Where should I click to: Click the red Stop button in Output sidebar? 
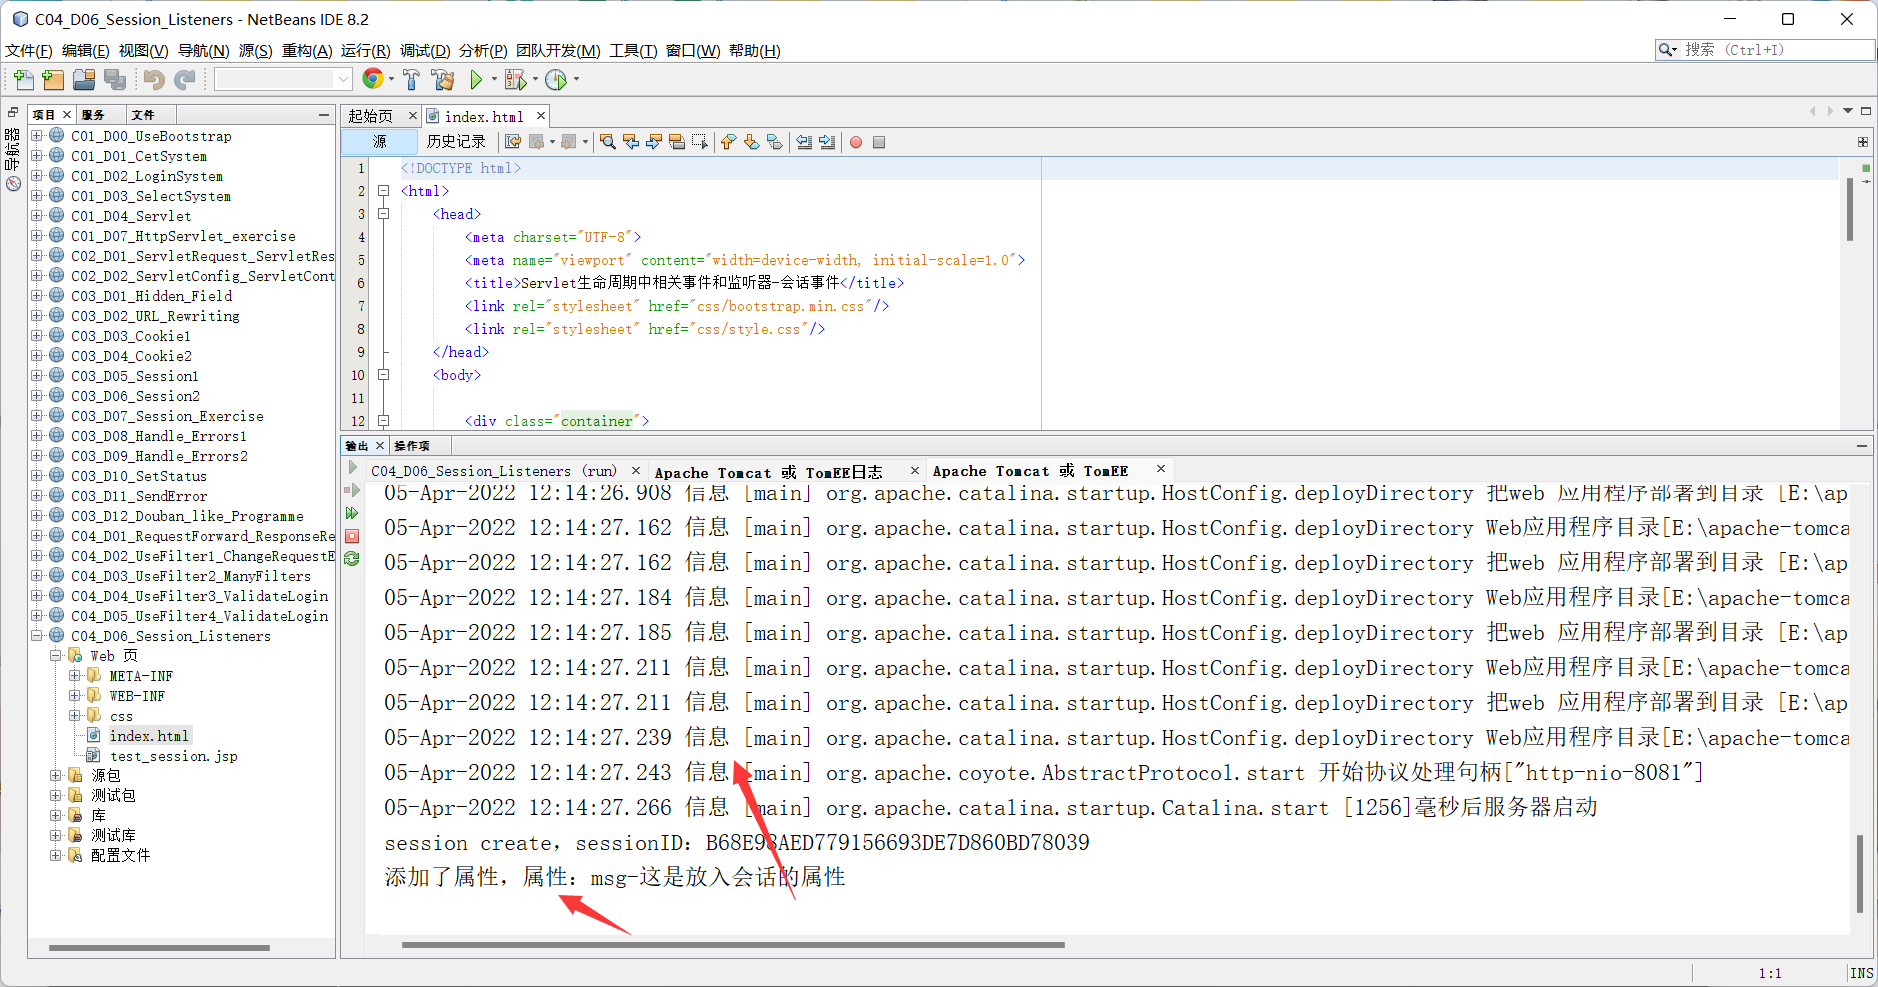[352, 536]
